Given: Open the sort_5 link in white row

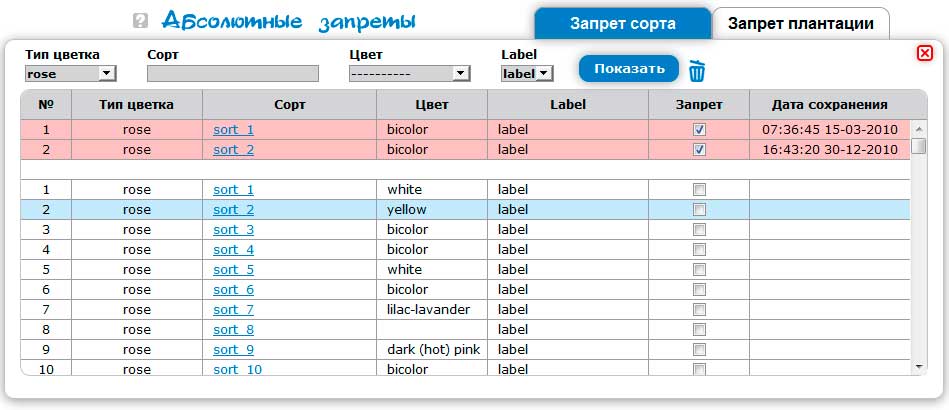Looking at the screenshot, I should click(x=233, y=270).
